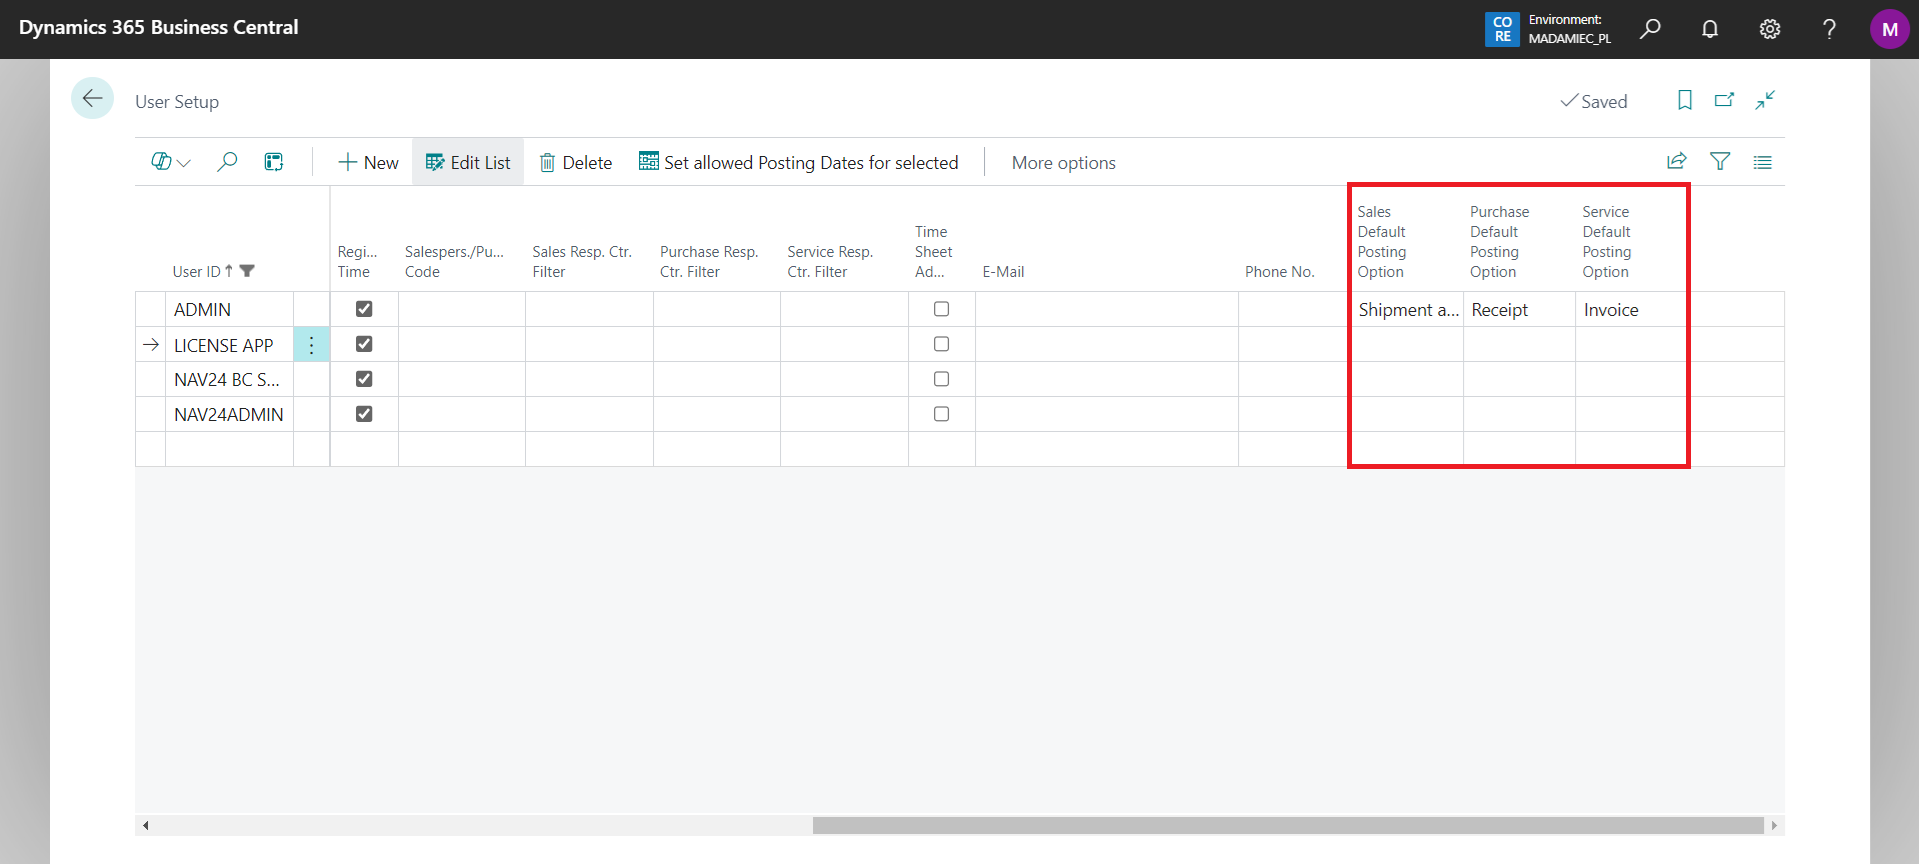This screenshot has width=1919, height=864.
Task: Open More options menu
Action: [1063, 163]
